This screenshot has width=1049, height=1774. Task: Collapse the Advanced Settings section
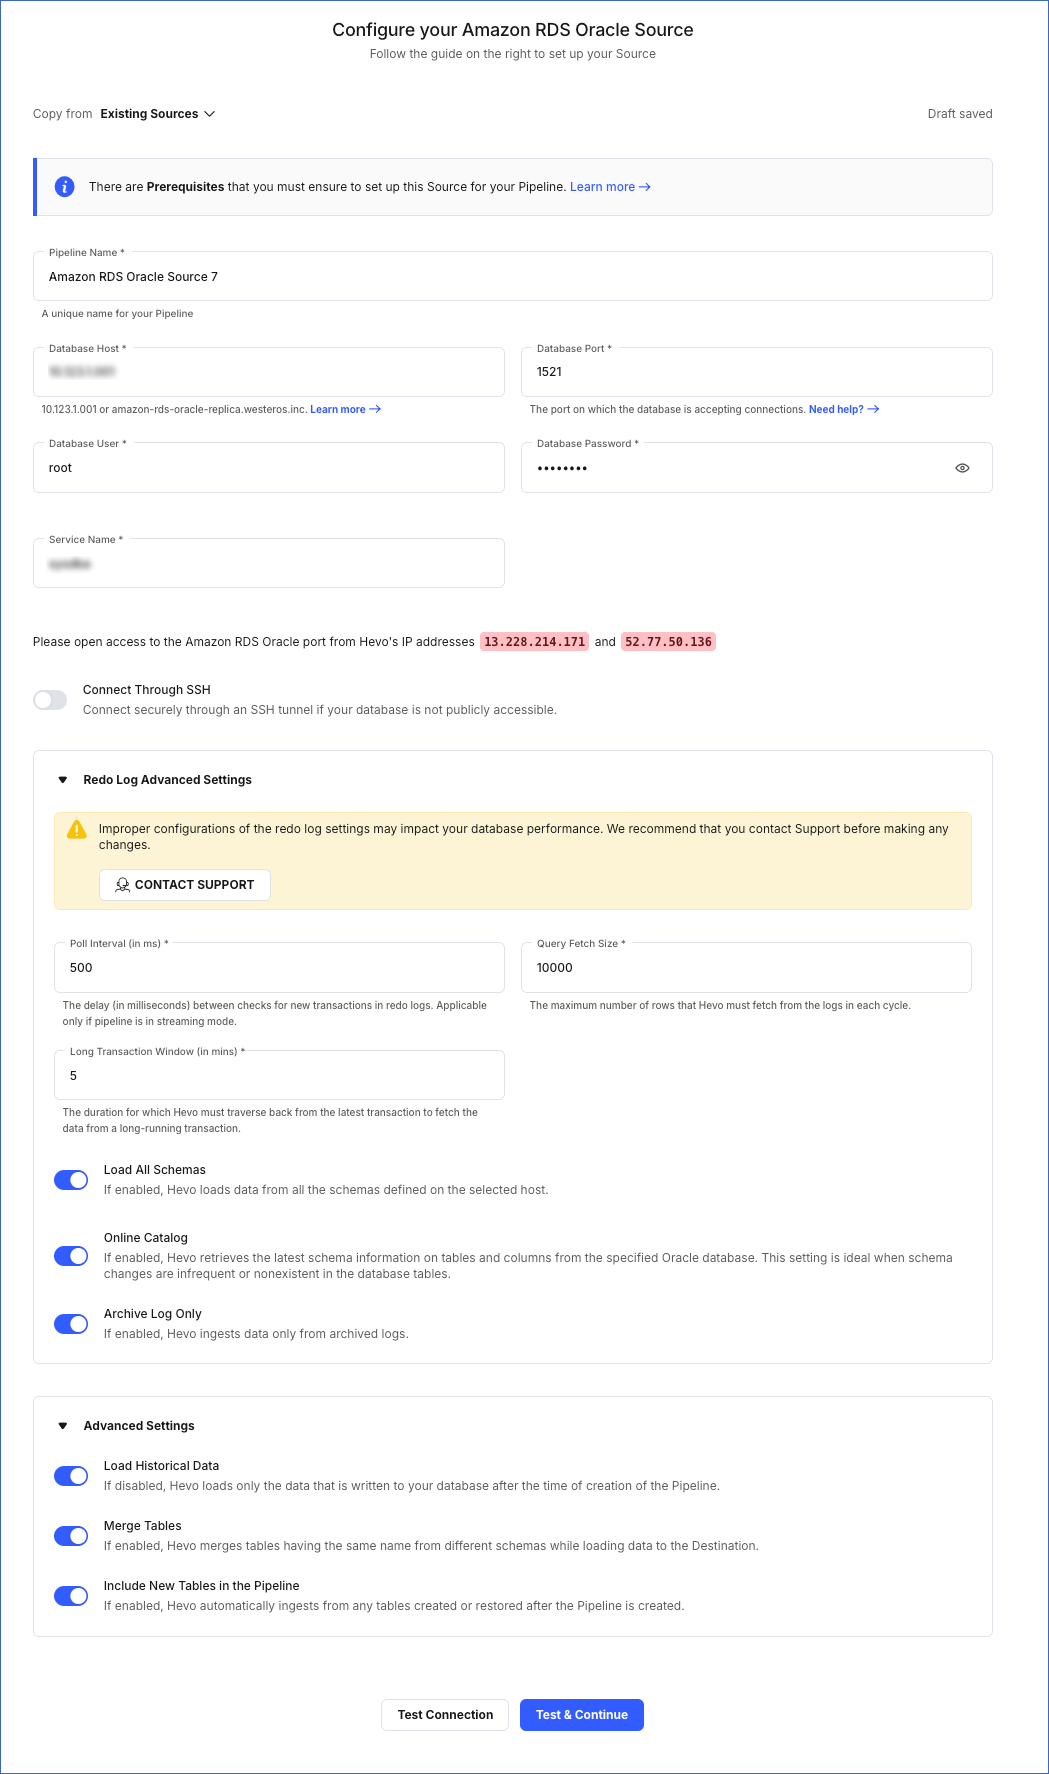(63, 1426)
